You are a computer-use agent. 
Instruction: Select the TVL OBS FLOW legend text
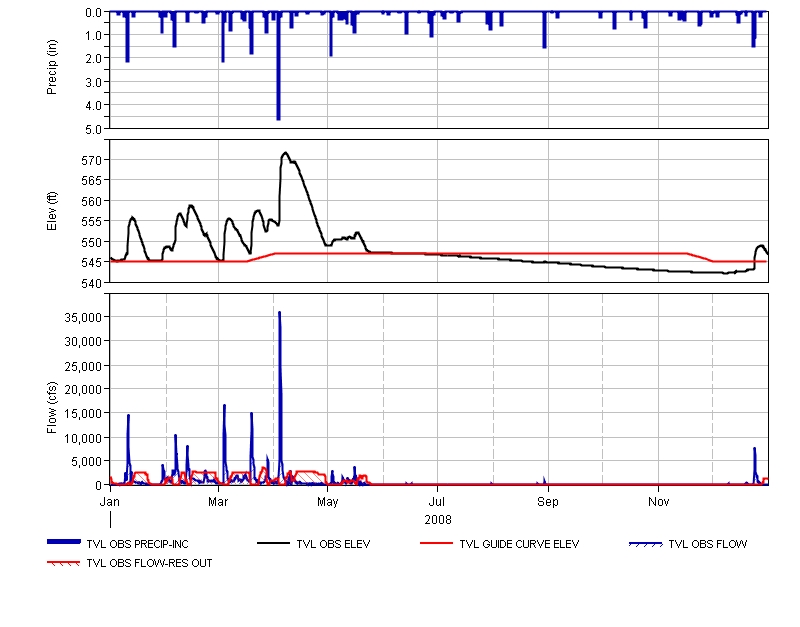click(x=707, y=545)
